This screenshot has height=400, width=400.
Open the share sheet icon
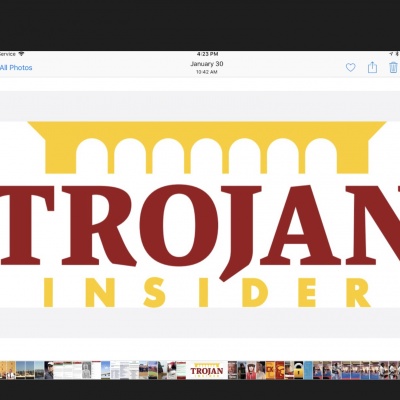click(372, 67)
